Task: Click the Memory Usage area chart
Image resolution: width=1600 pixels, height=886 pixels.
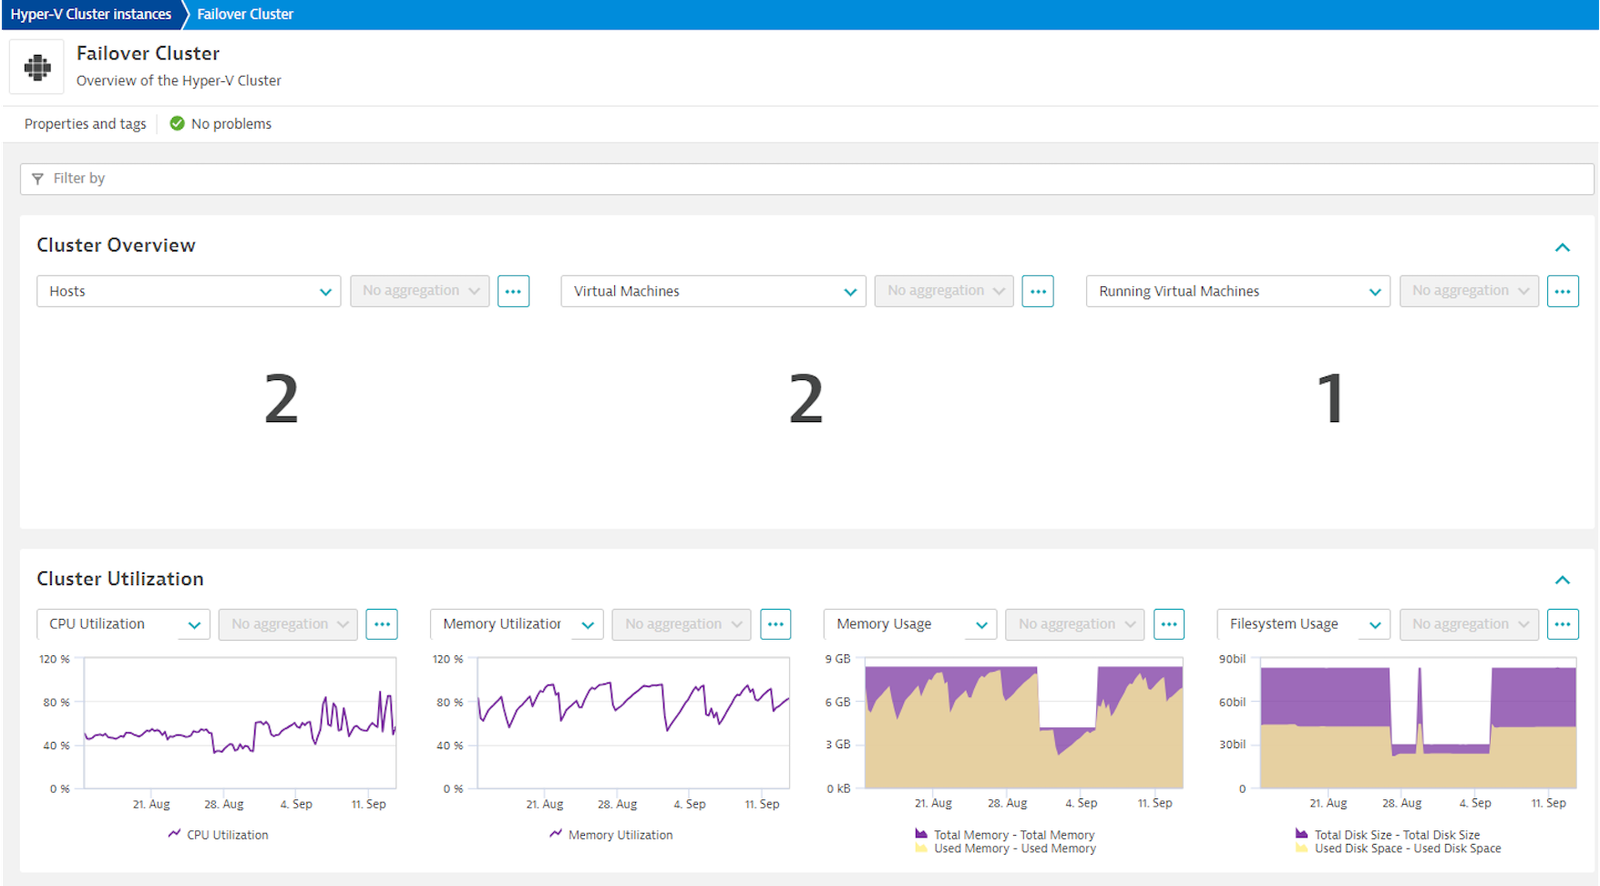Action: pos(1024,723)
